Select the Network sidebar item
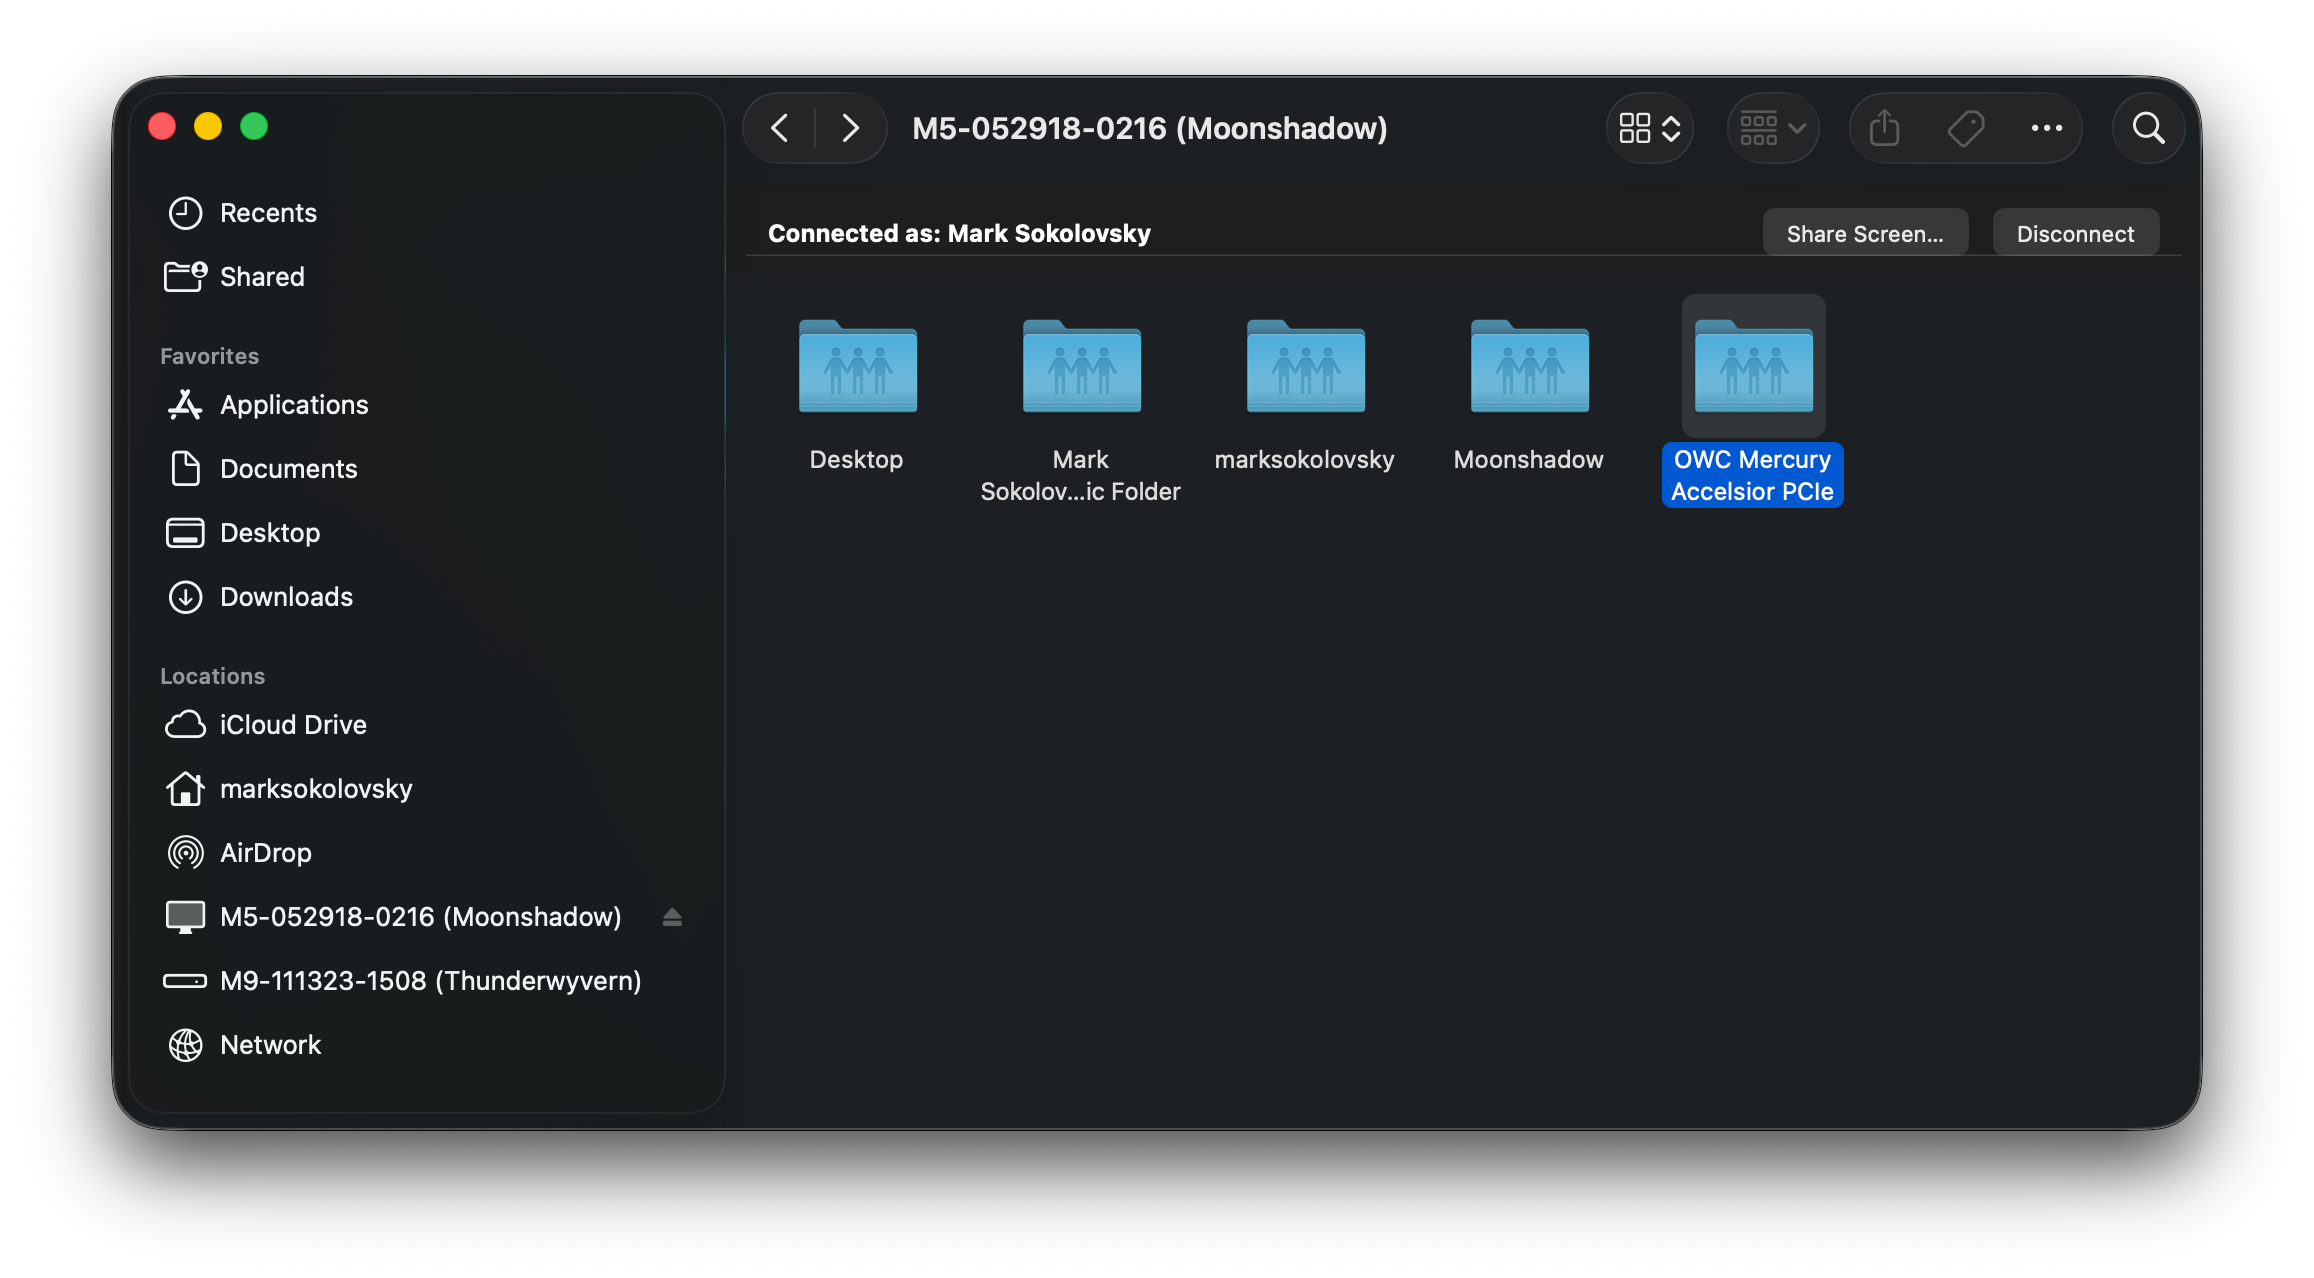The image size is (2314, 1278). (x=270, y=1045)
